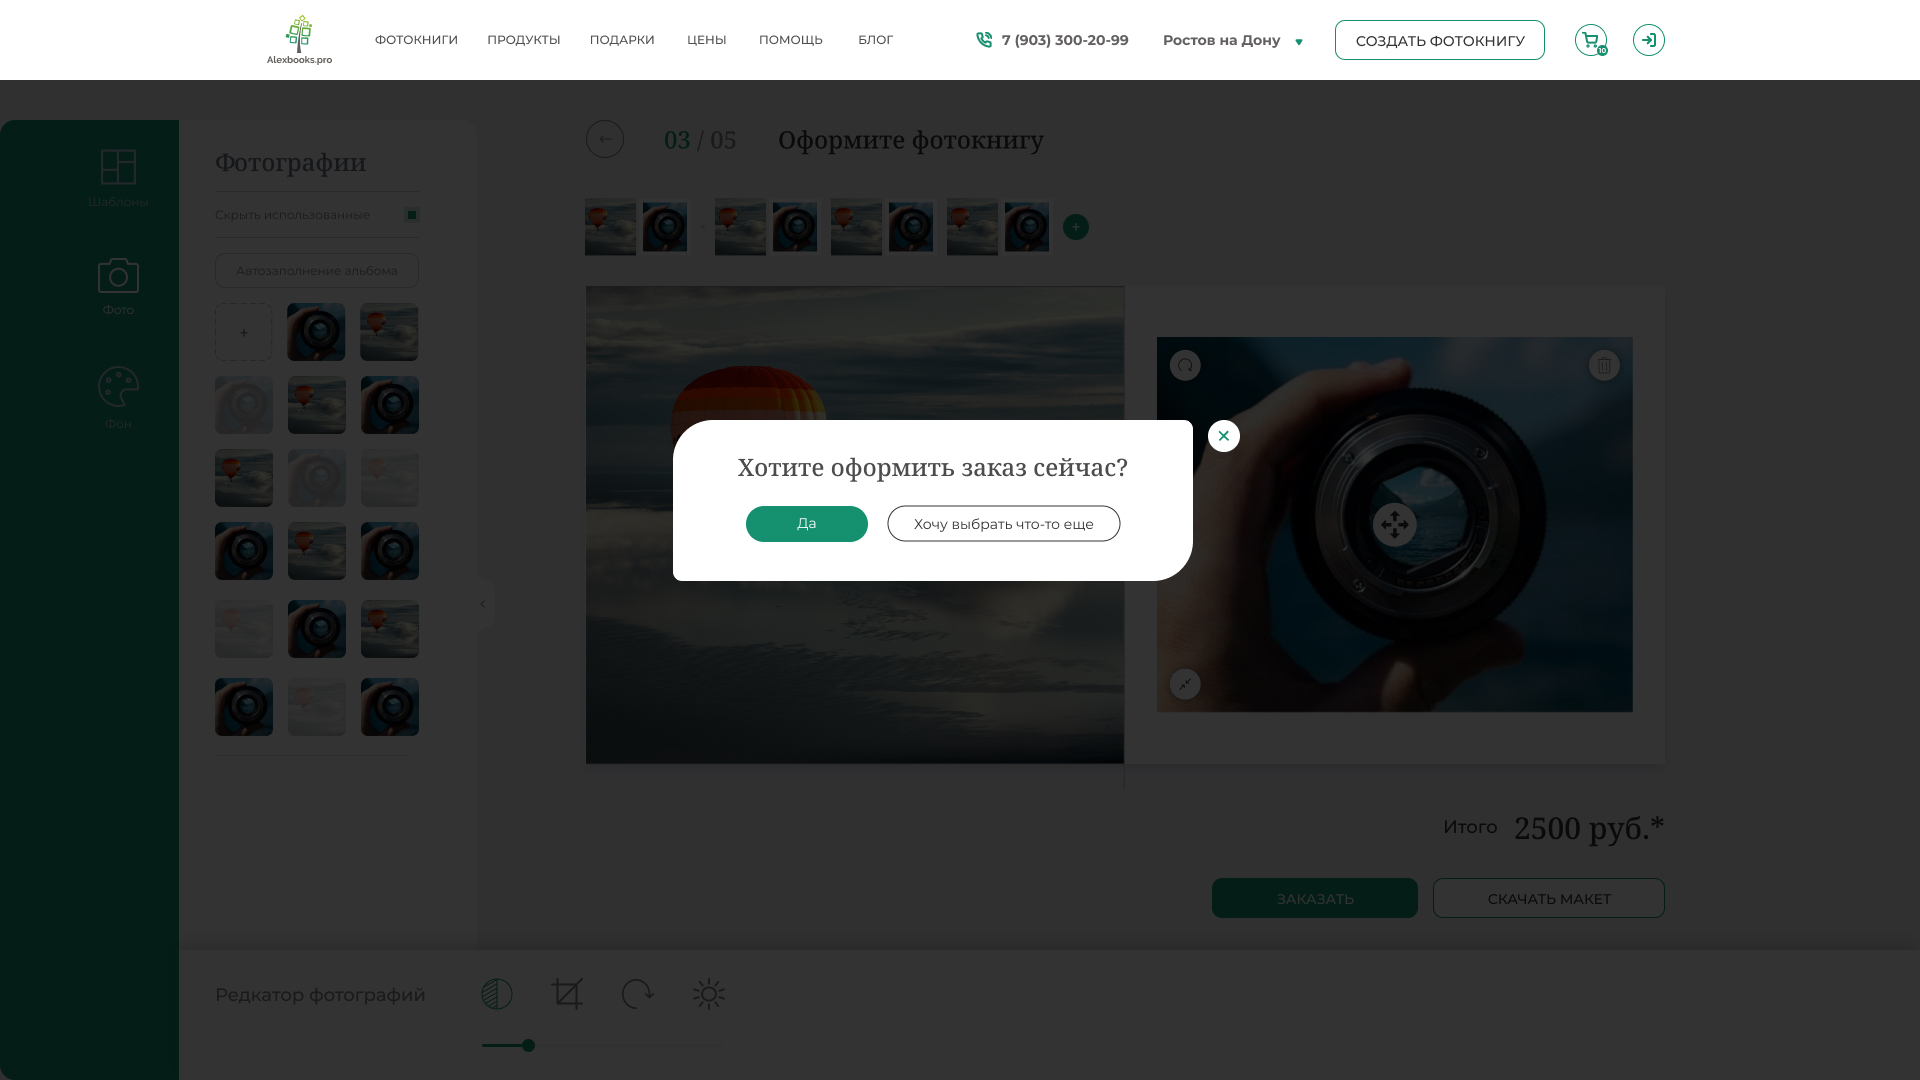Open the Фото camera panel
Viewport: 1920px width, 1080px height.
click(118, 287)
